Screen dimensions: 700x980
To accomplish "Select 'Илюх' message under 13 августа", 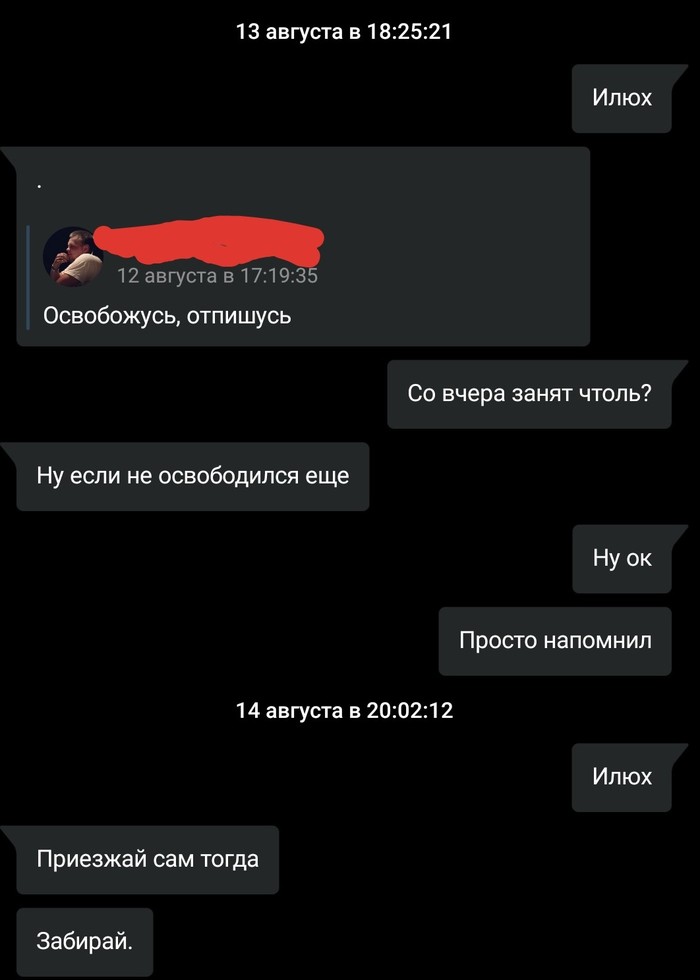I will pyautogui.click(x=622, y=98).
